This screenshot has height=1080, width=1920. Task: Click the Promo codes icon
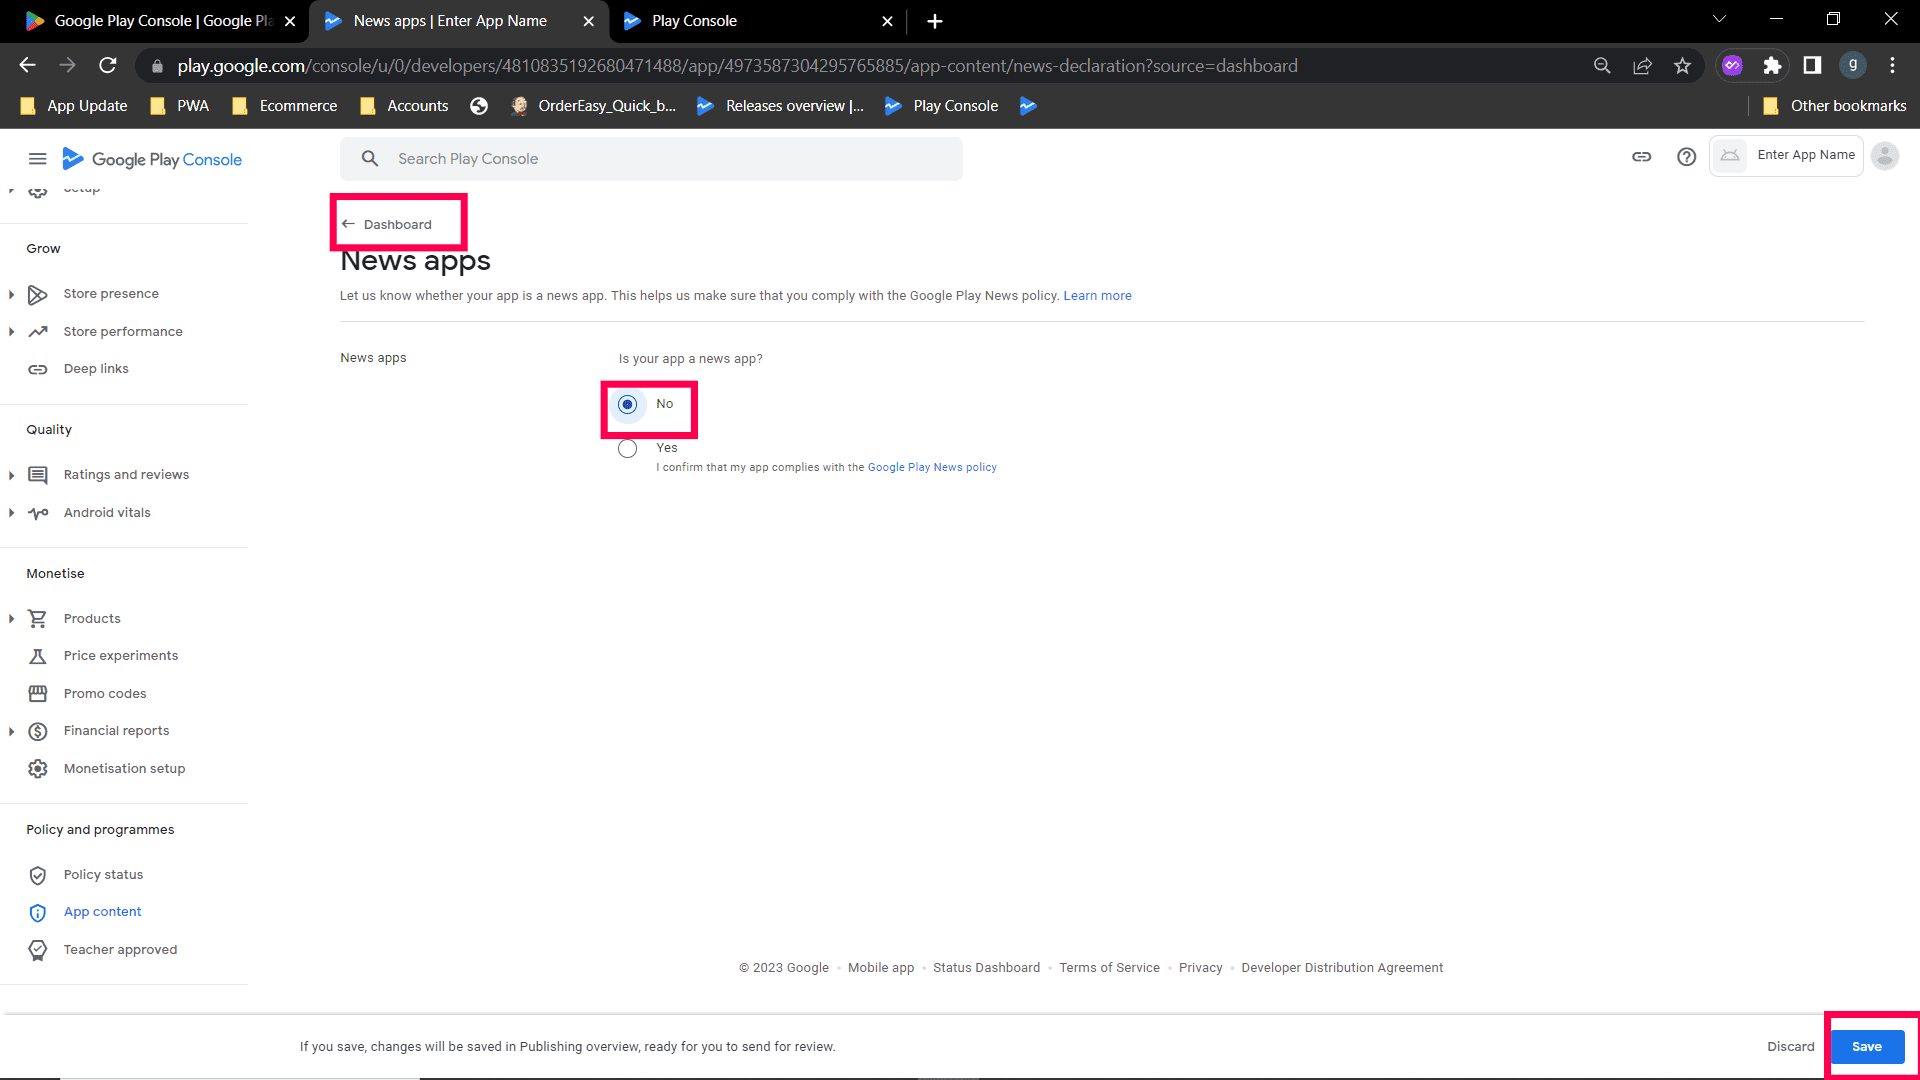pos(38,694)
